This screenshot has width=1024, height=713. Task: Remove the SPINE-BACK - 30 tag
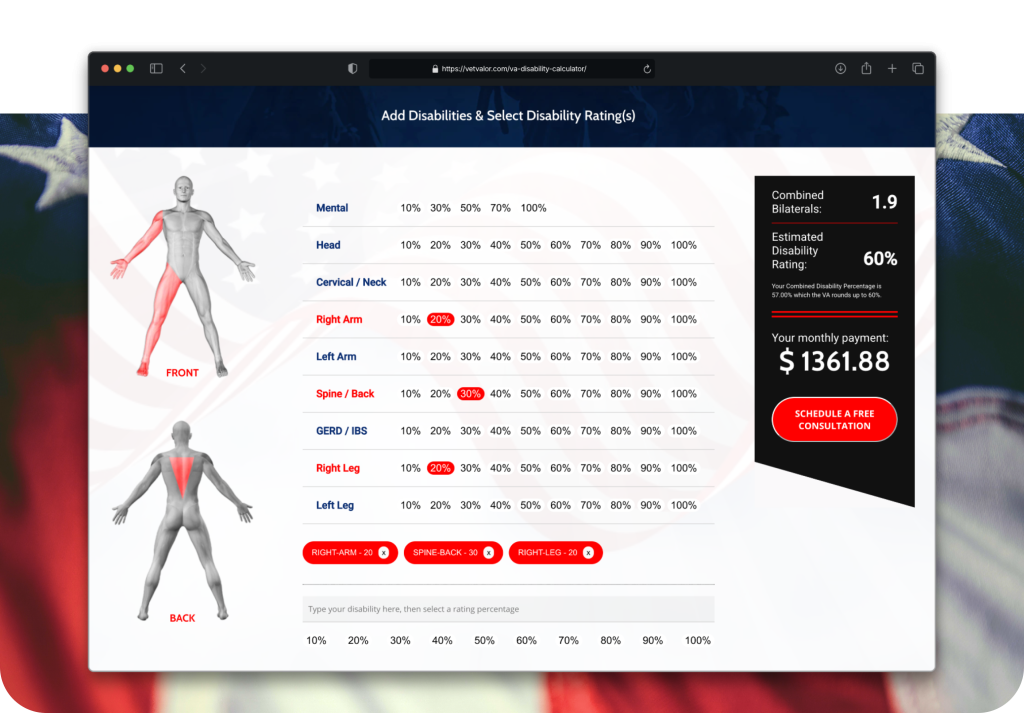489,552
